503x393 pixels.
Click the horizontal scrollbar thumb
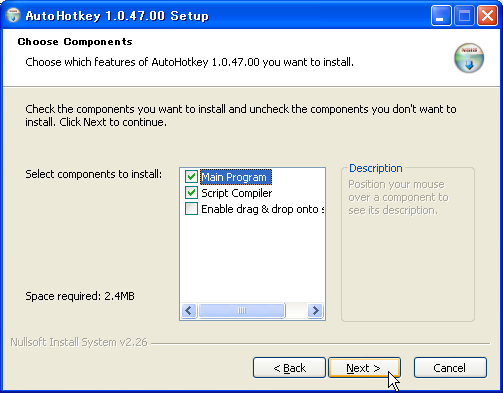click(242, 311)
